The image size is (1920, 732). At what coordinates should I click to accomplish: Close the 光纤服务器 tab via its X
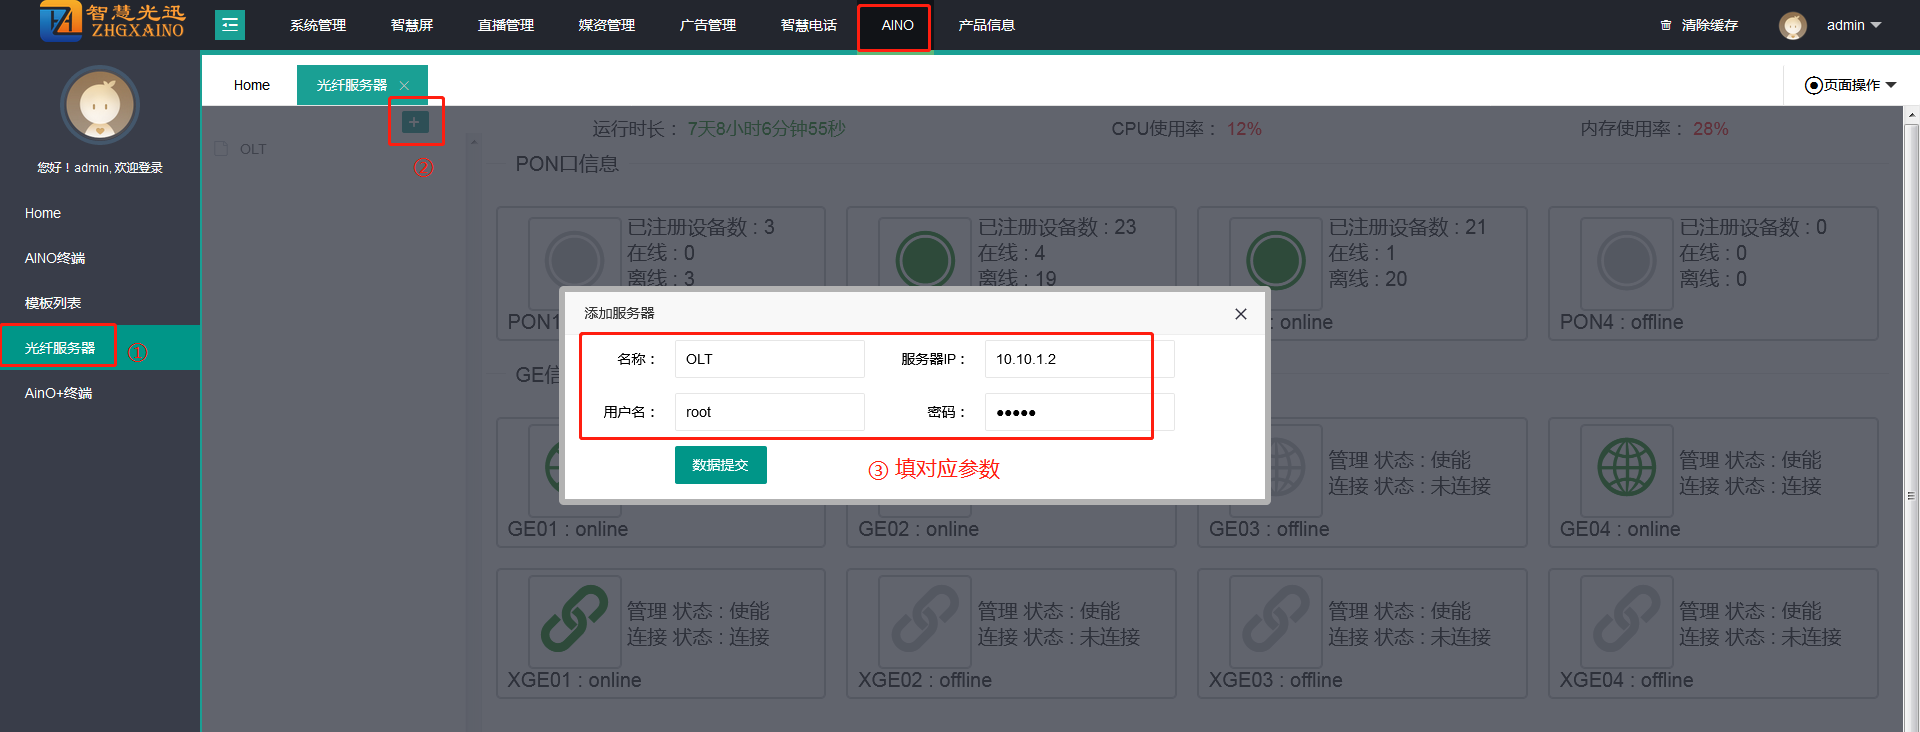point(404,86)
